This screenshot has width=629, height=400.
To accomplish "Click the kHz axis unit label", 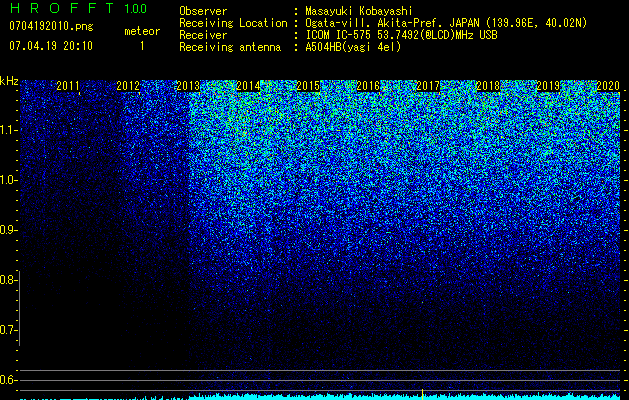I will coord(9,81).
